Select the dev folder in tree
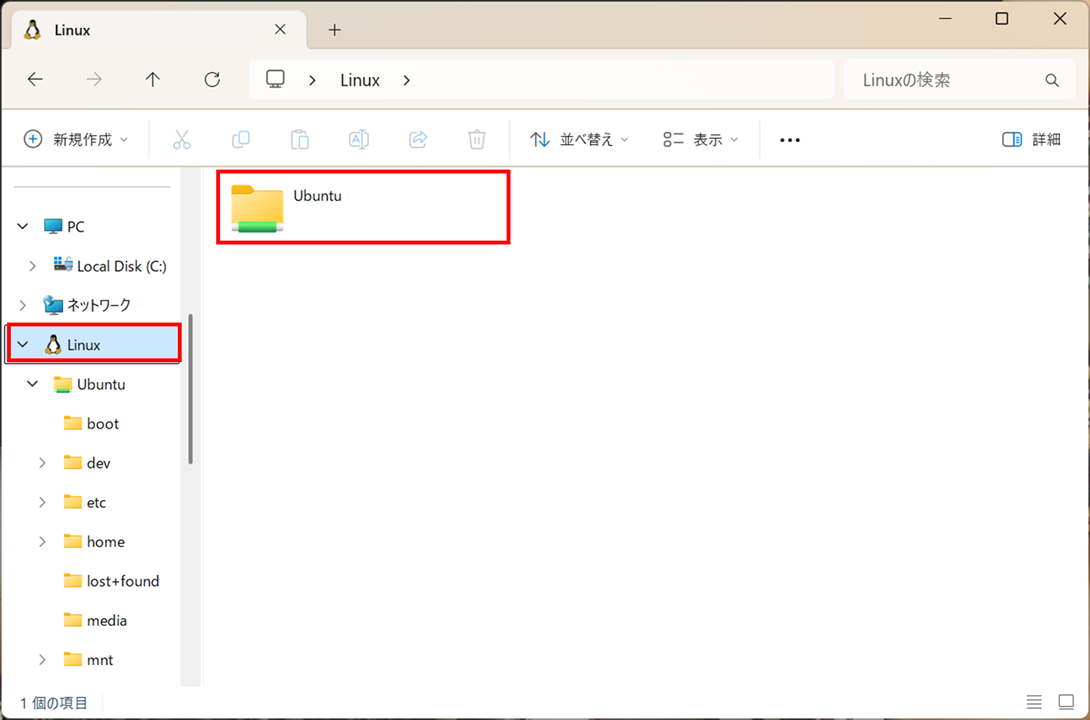 coord(99,463)
